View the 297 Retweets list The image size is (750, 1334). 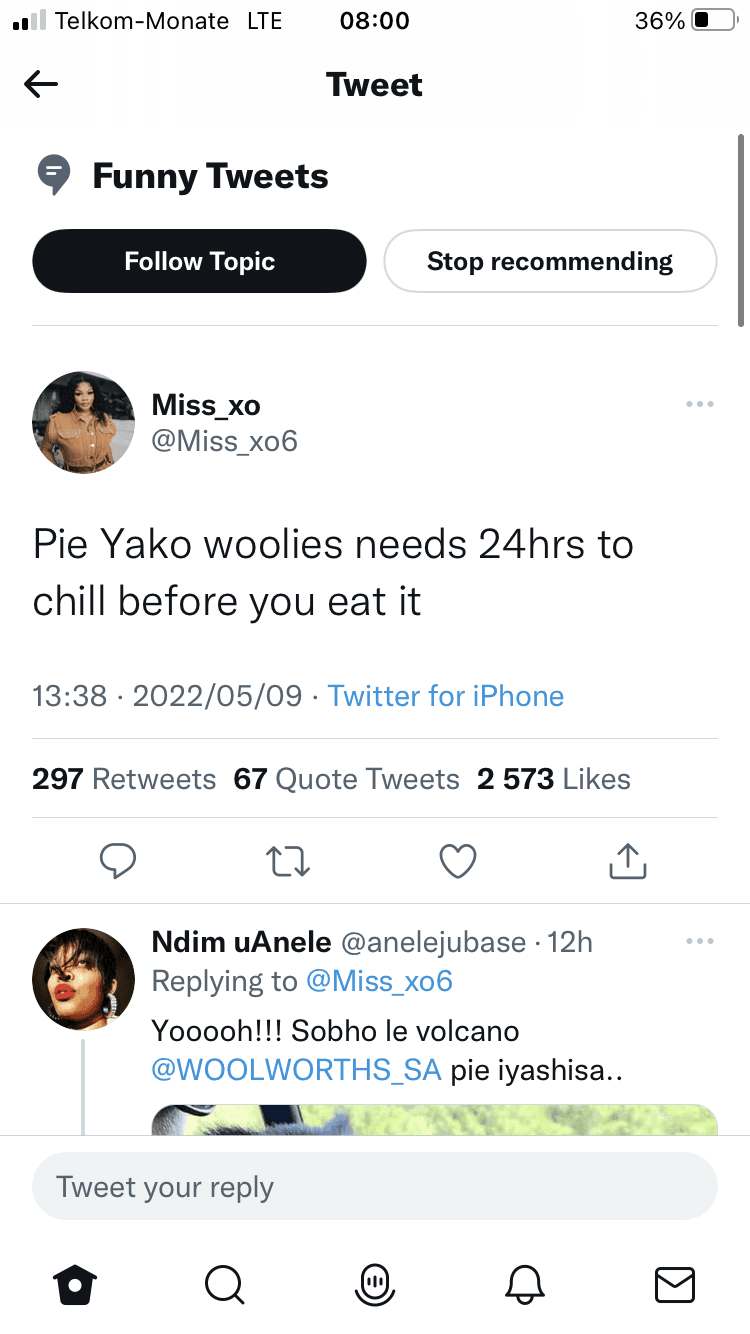[x=124, y=779]
